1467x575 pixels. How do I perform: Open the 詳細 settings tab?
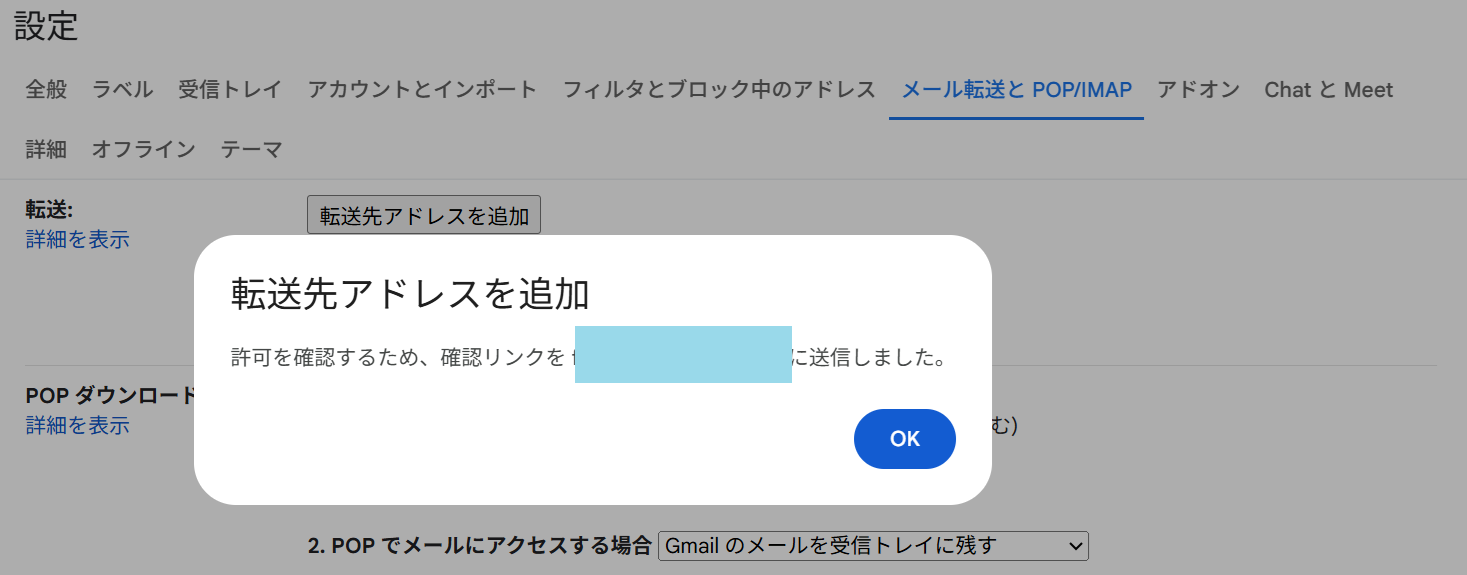(x=46, y=150)
